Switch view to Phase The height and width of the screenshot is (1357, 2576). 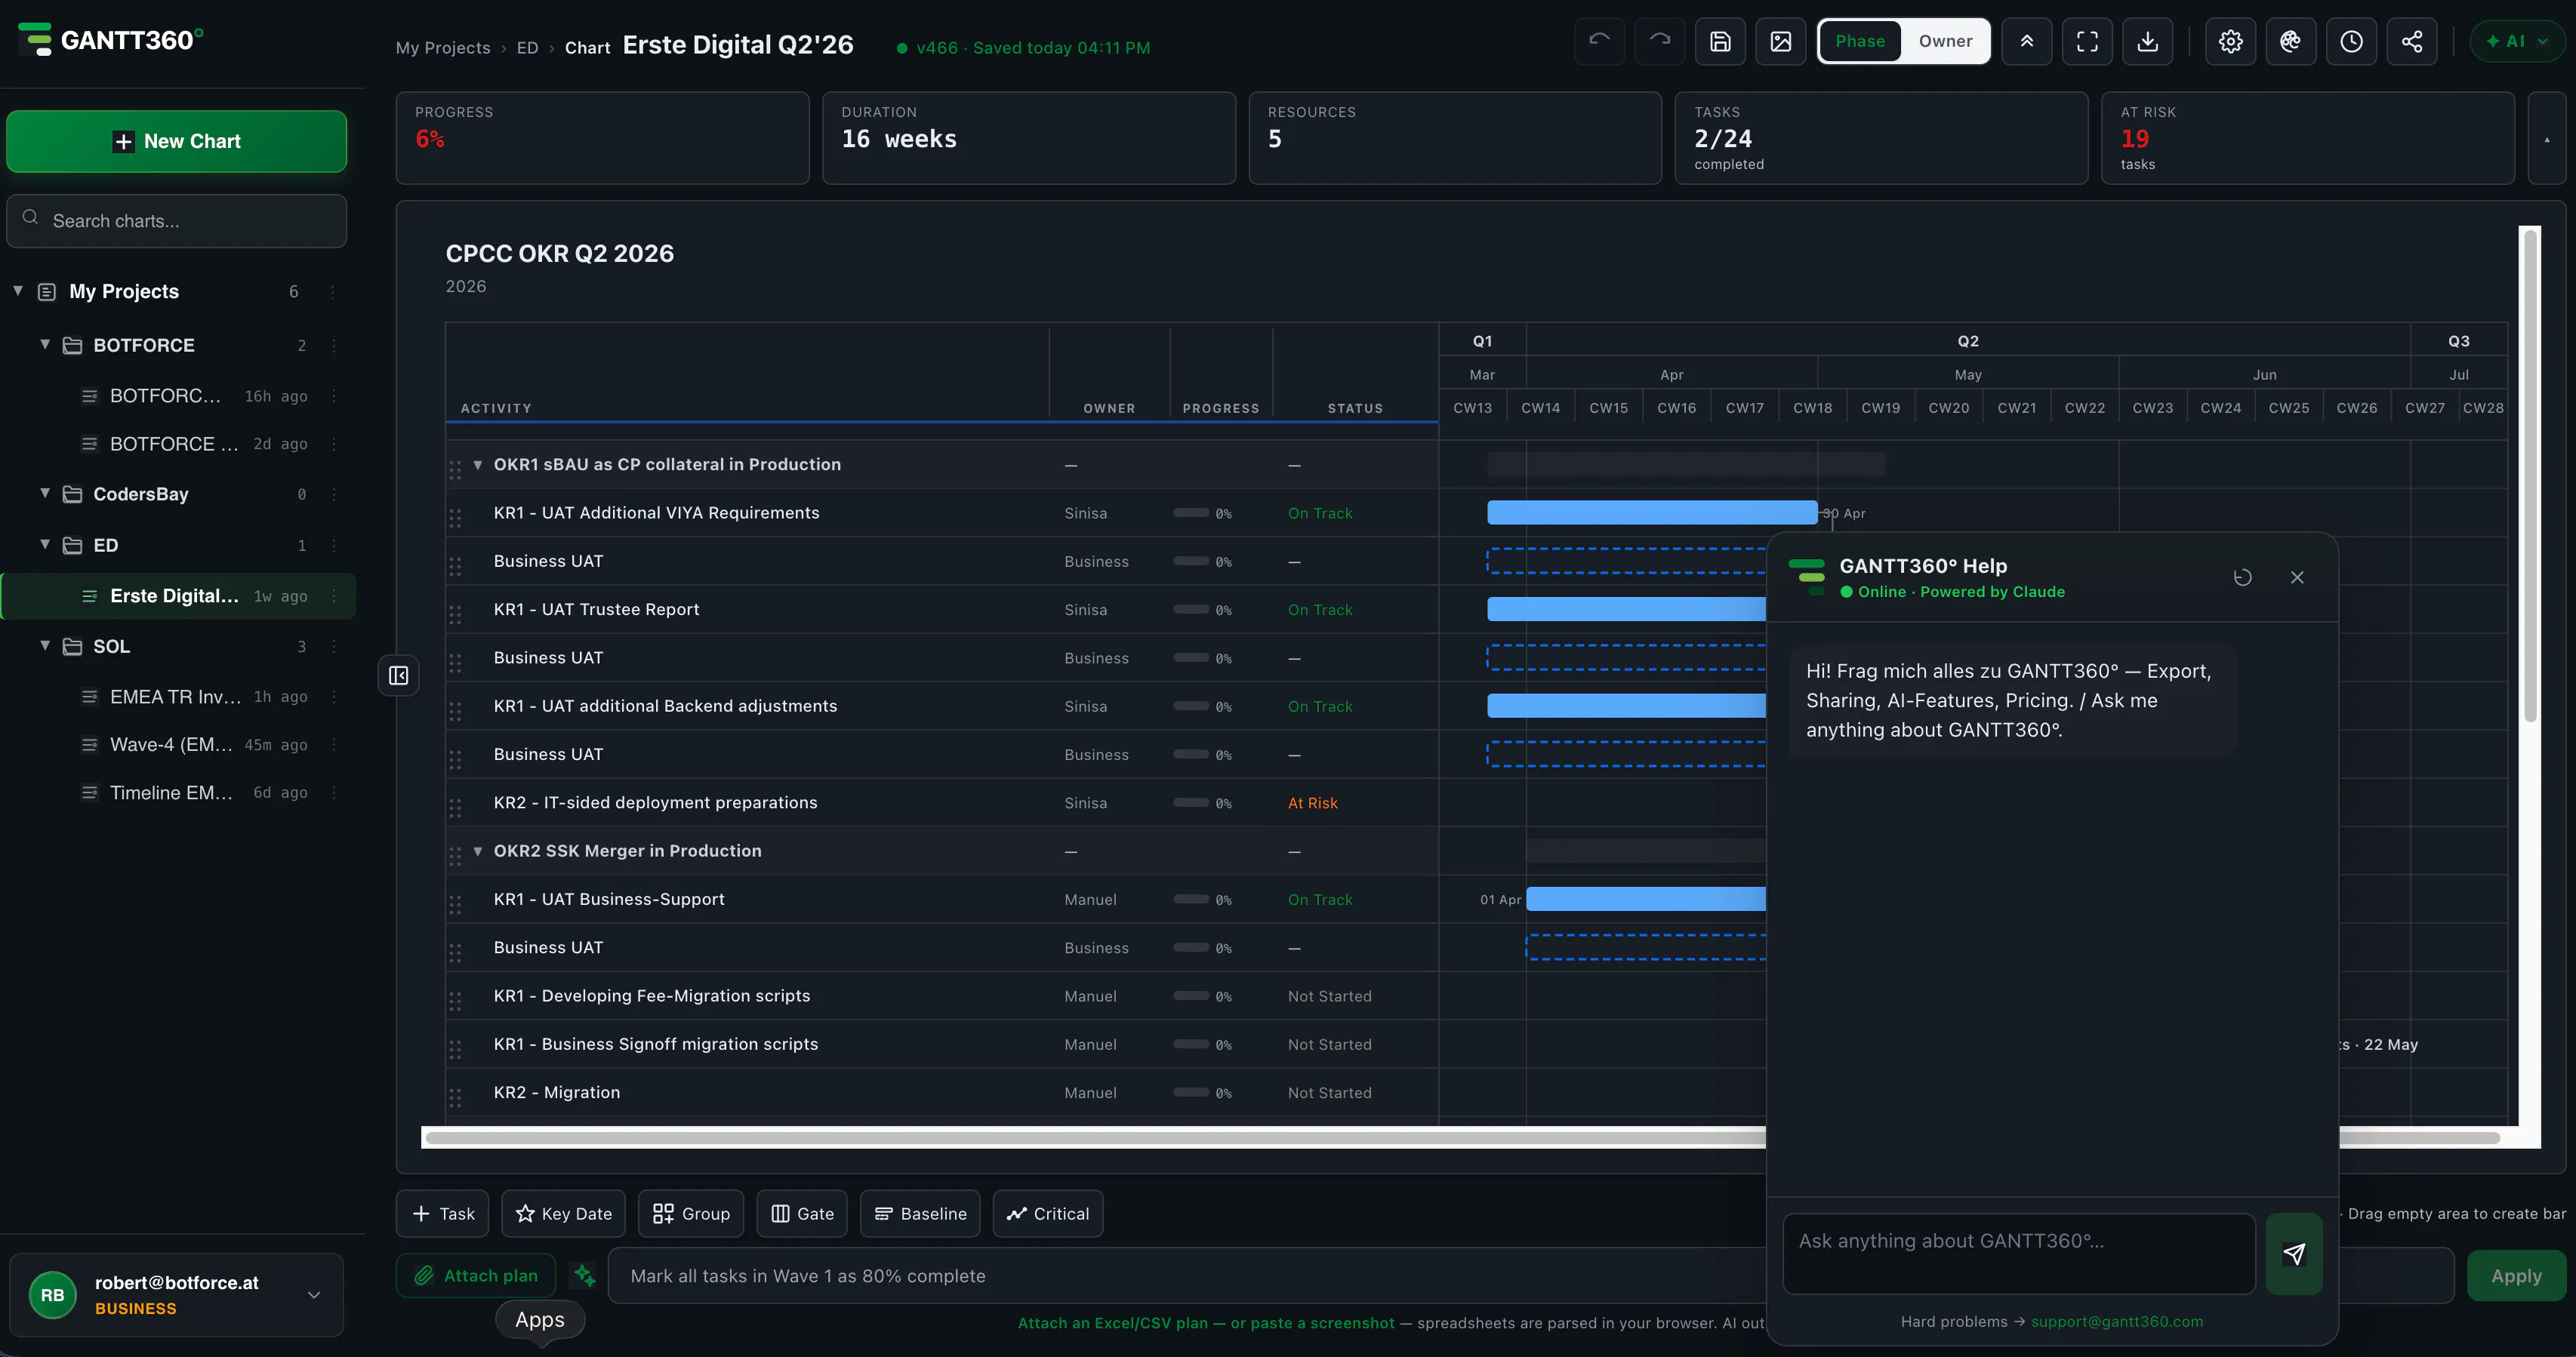click(x=1860, y=41)
